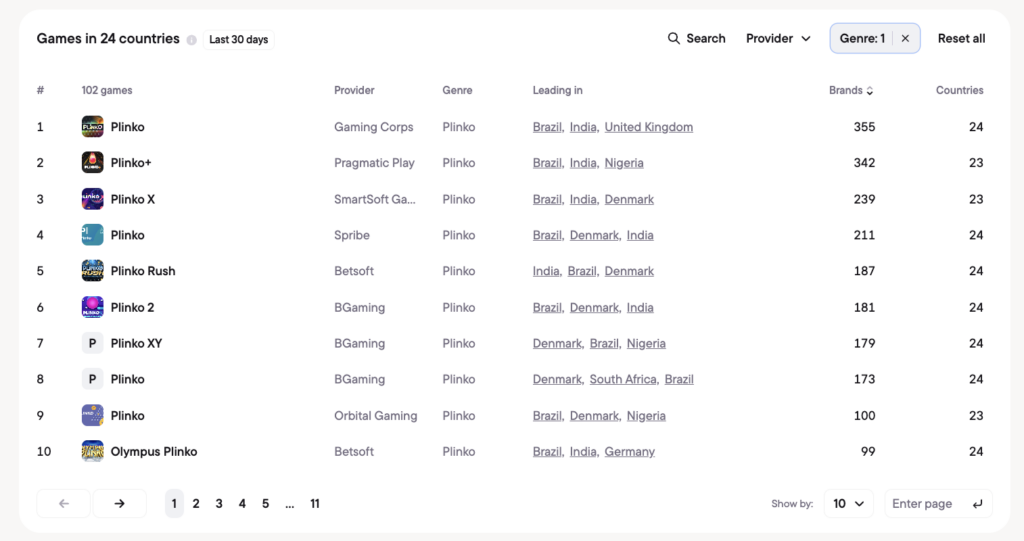Go to page 11

click(315, 504)
